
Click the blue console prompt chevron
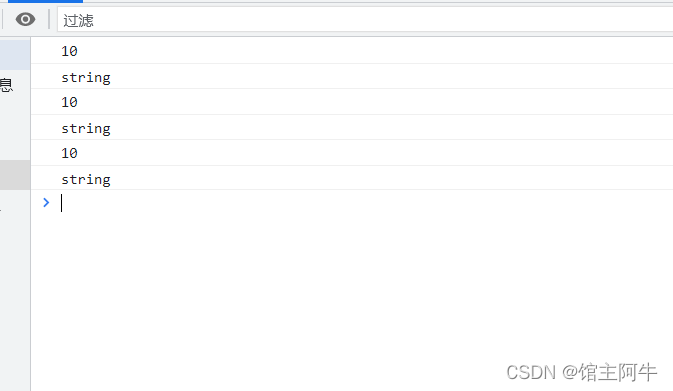click(46, 203)
